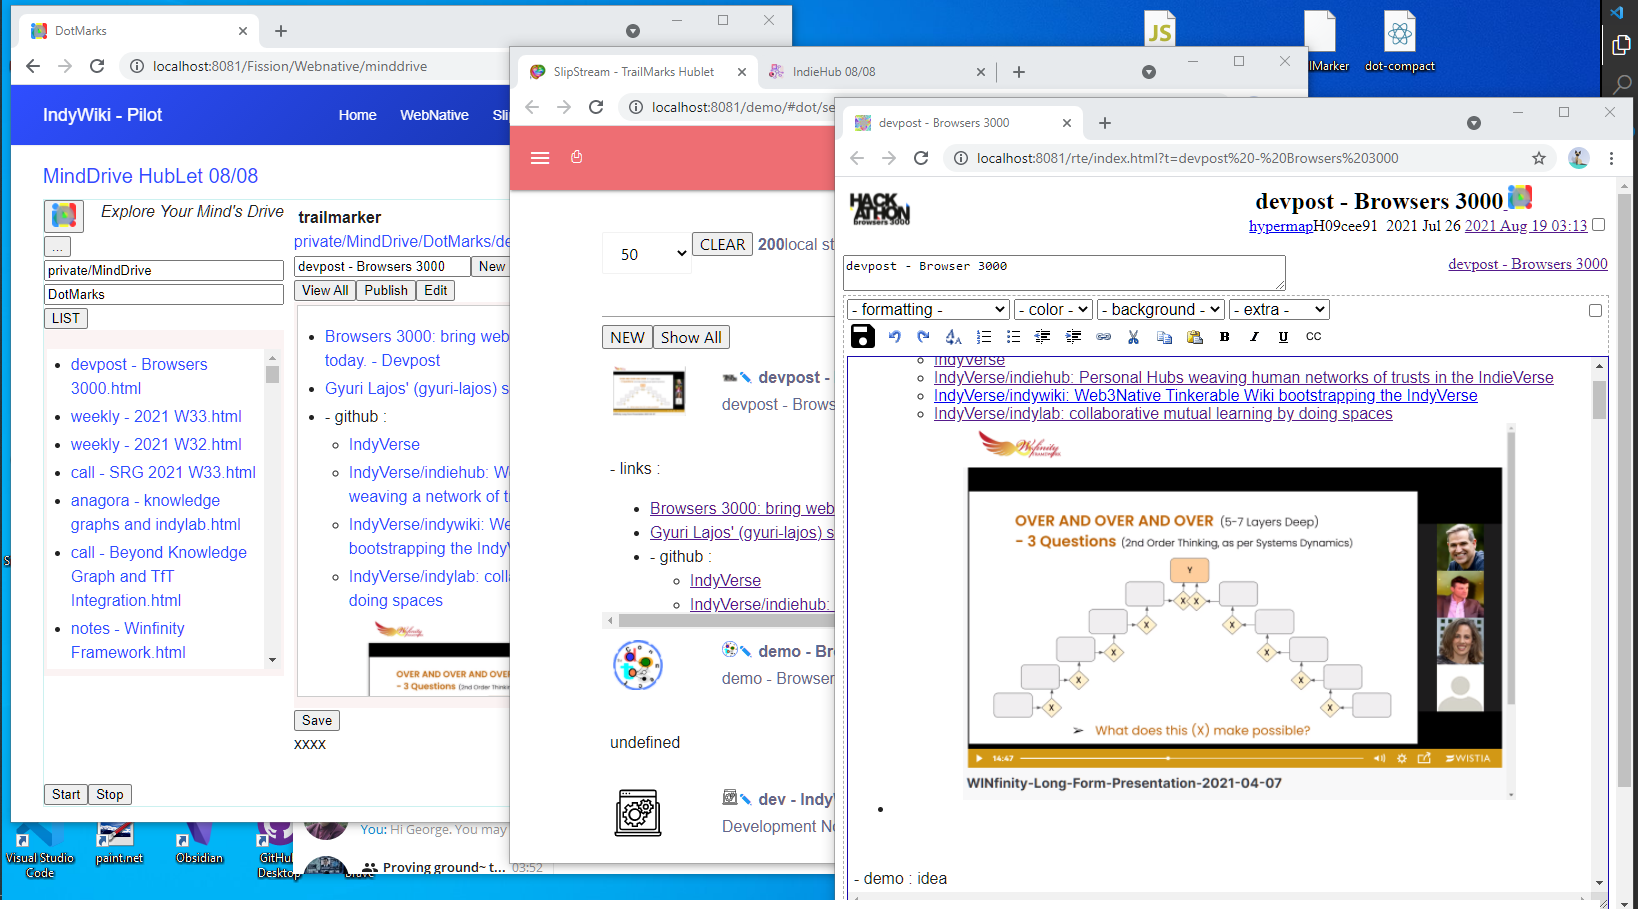This screenshot has width=1638, height=909.
Task: Open Visual Studio Code desktop shortcut
Action: [40, 852]
